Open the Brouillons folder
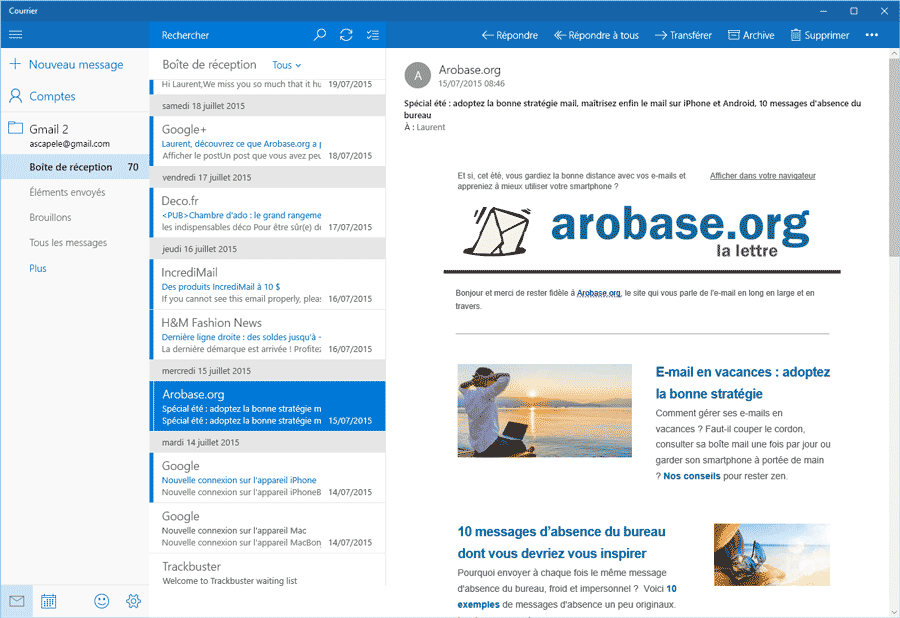The image size is (900, 618). (x=51, y=217)
